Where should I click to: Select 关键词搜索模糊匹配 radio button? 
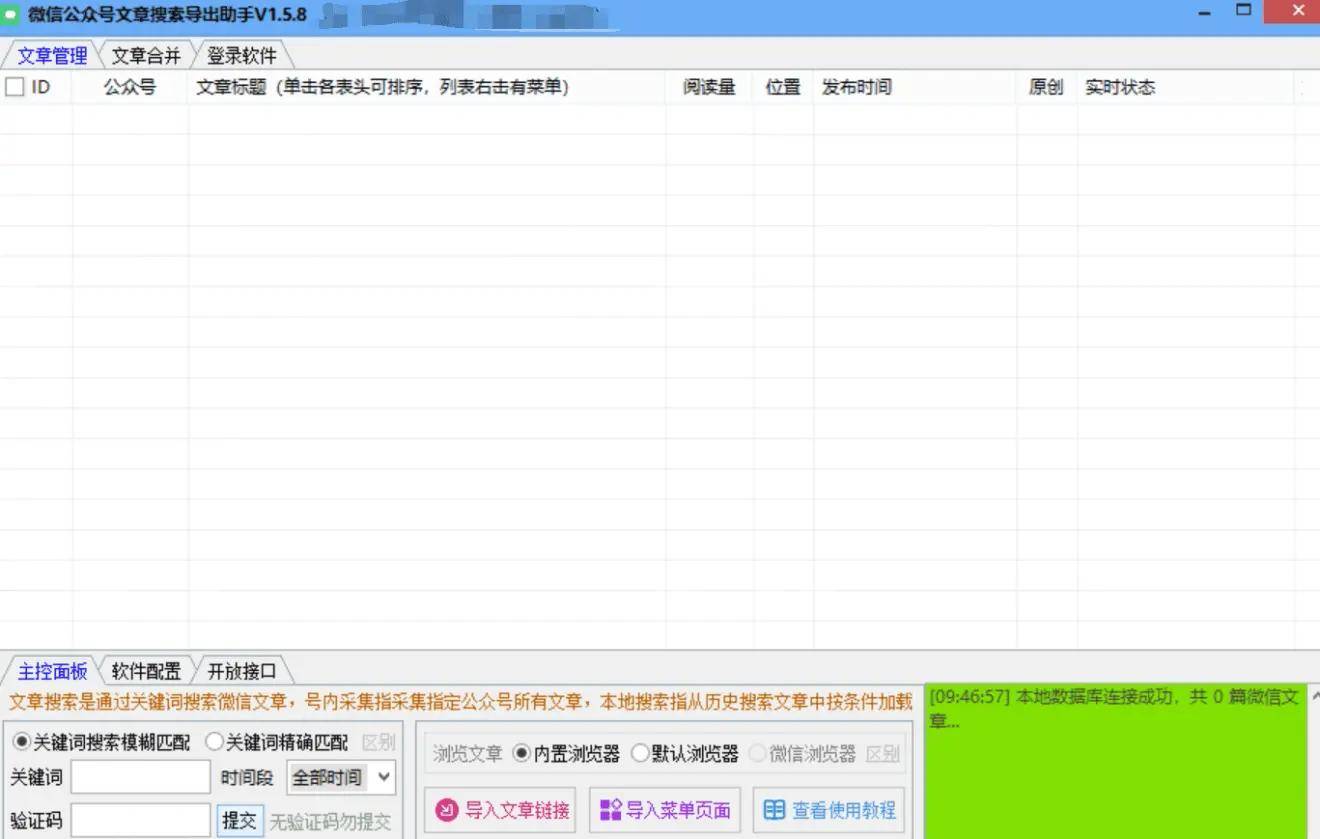coord(21,742)
